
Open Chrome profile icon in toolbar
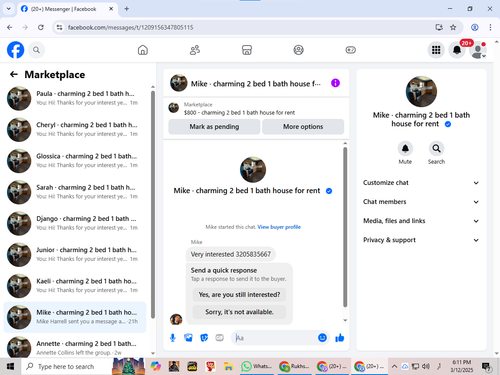[475, 27]
